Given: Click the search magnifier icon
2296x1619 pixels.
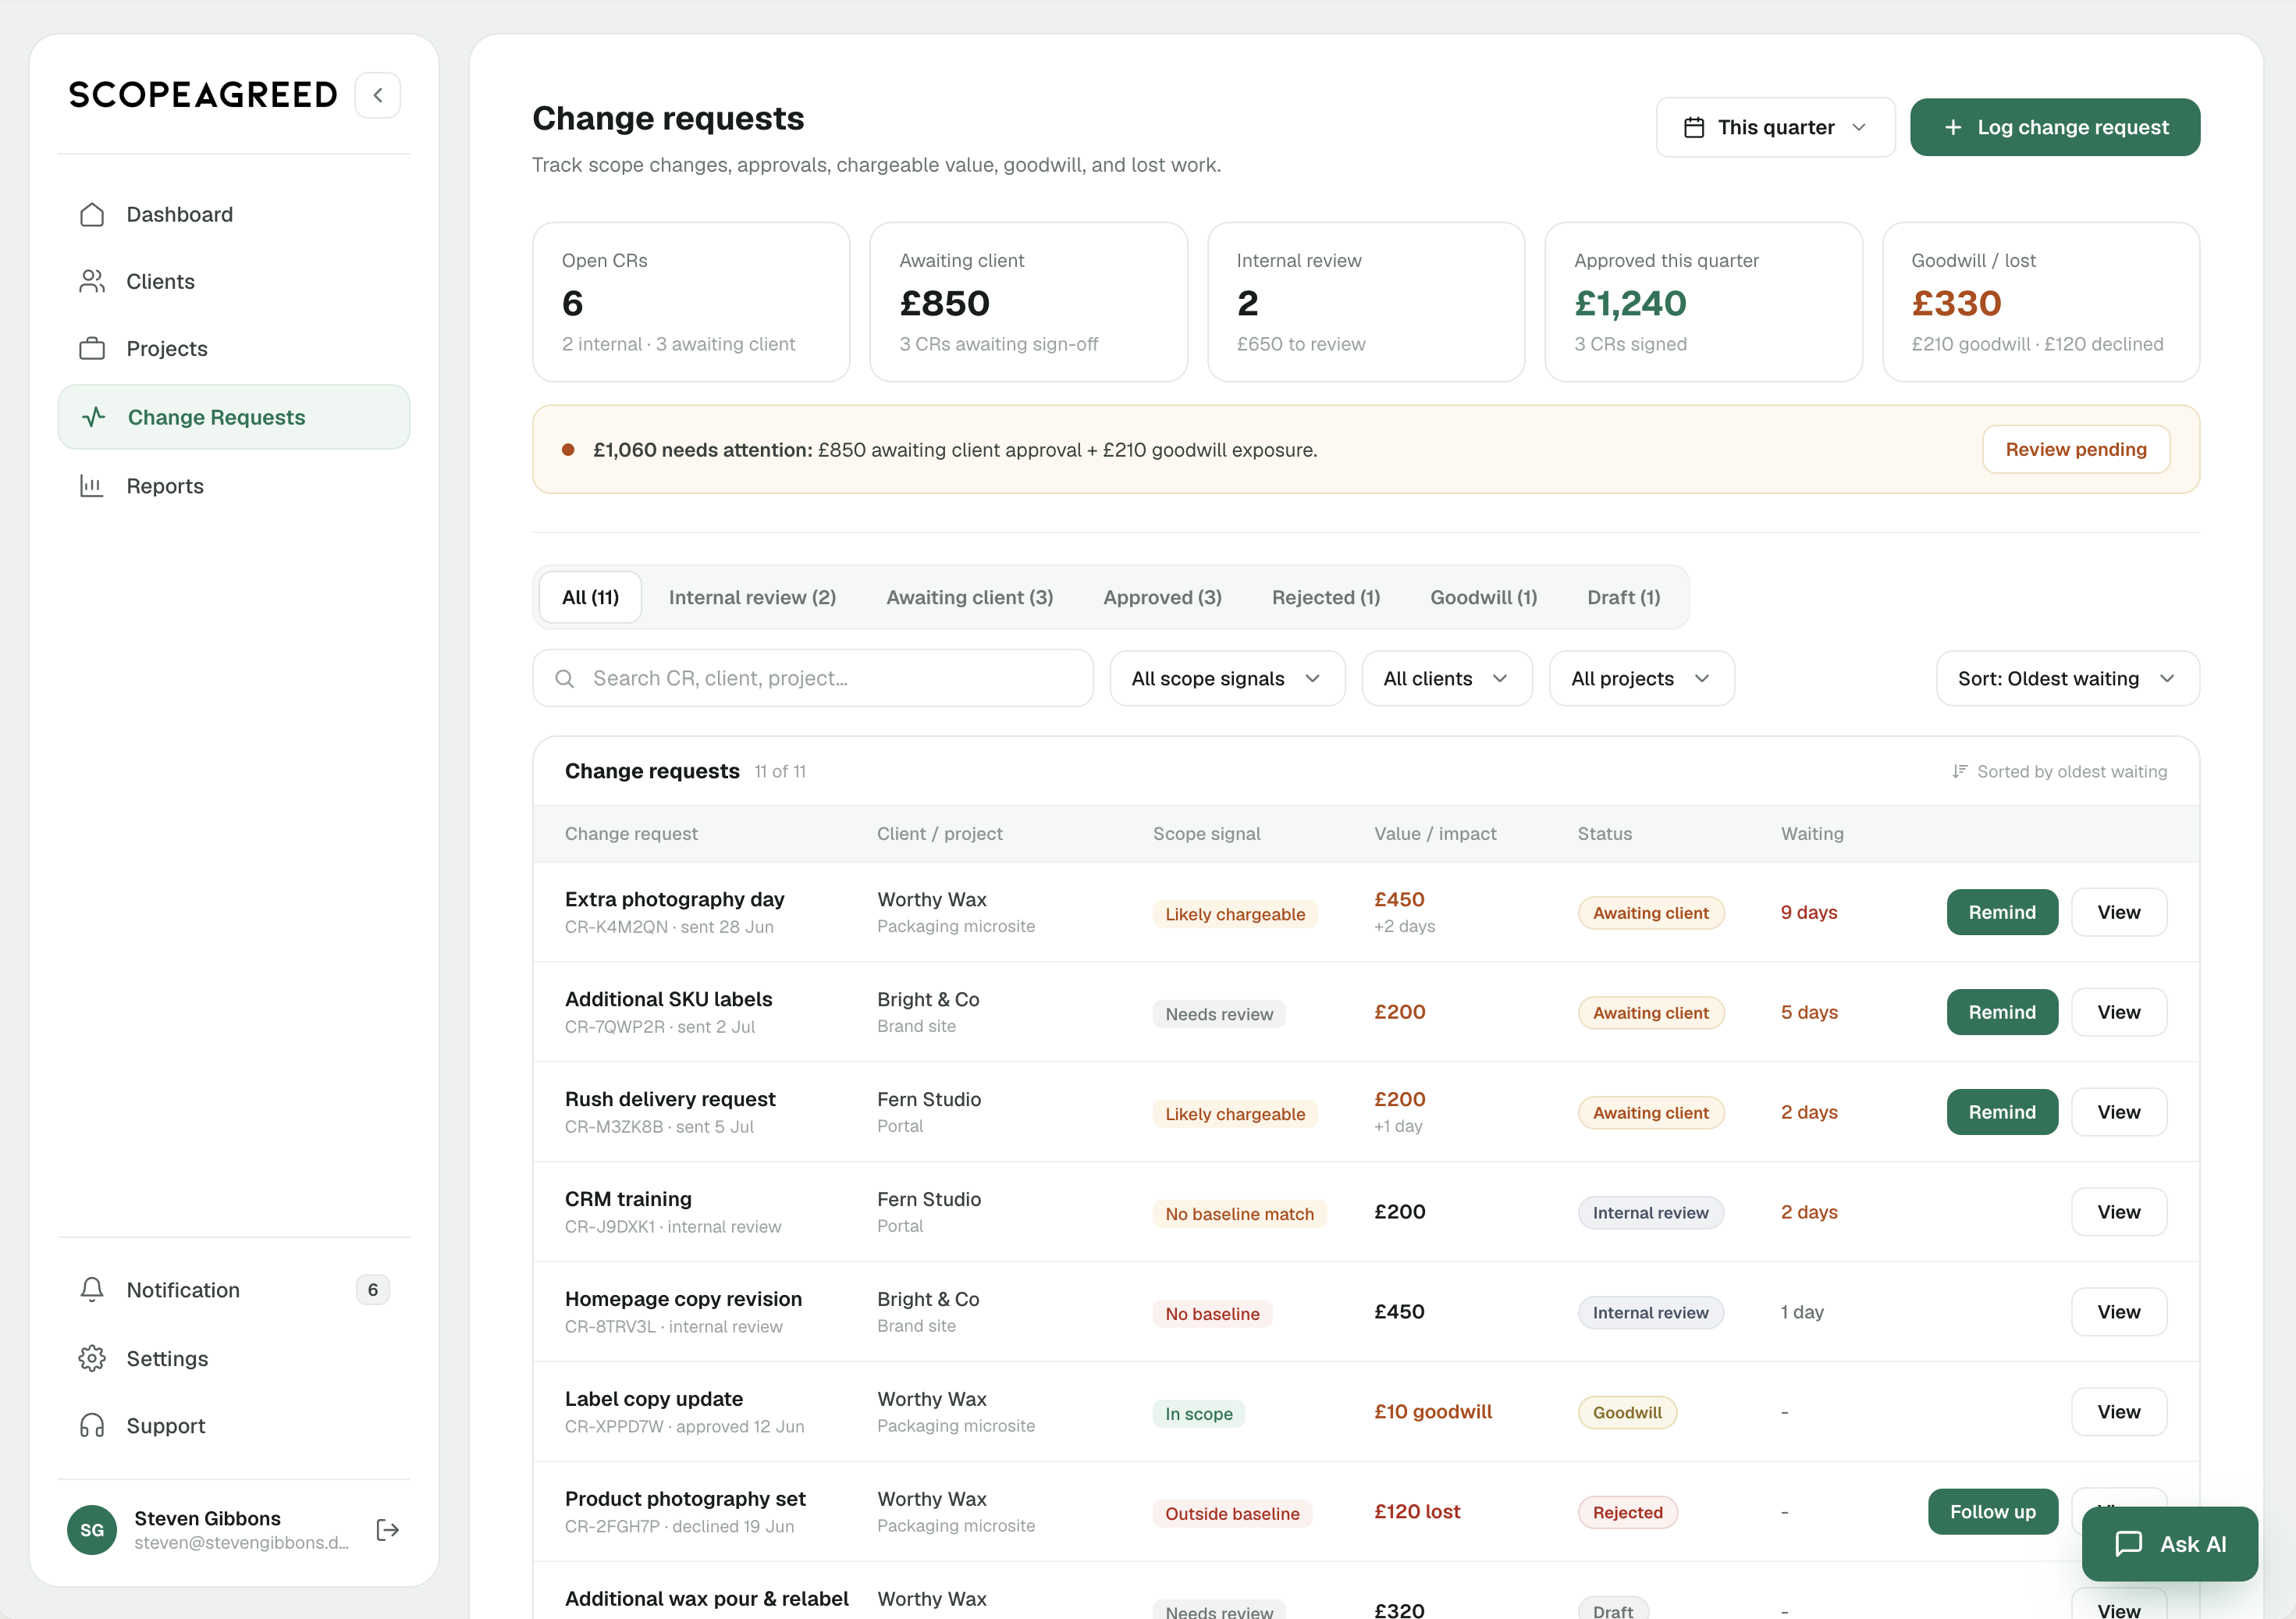Looking at the screenshot, I should 565,678.
